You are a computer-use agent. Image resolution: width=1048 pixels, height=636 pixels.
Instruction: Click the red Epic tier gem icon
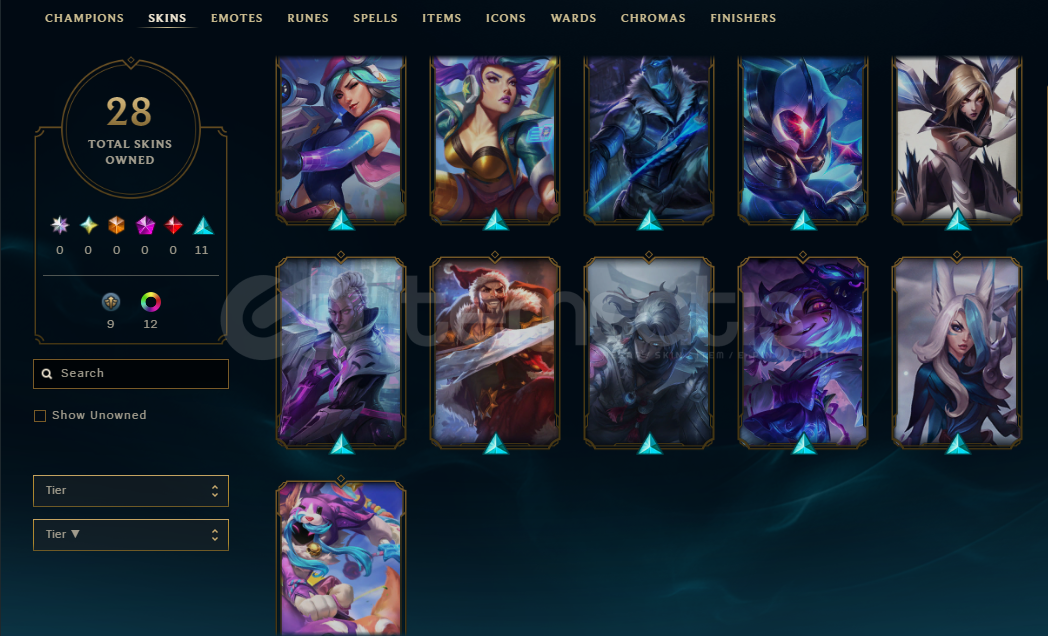click(173, 225)
